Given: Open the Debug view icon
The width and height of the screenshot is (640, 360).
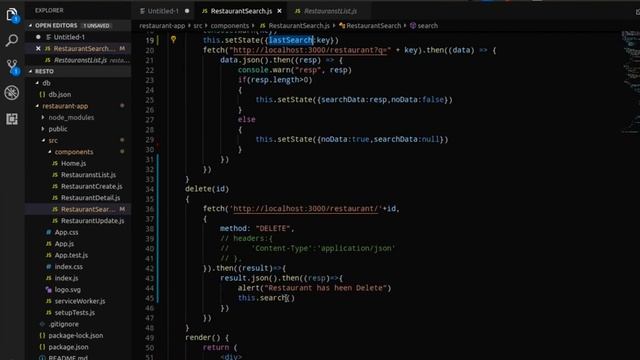Looking at the screenshot, I should click(12, 93).
